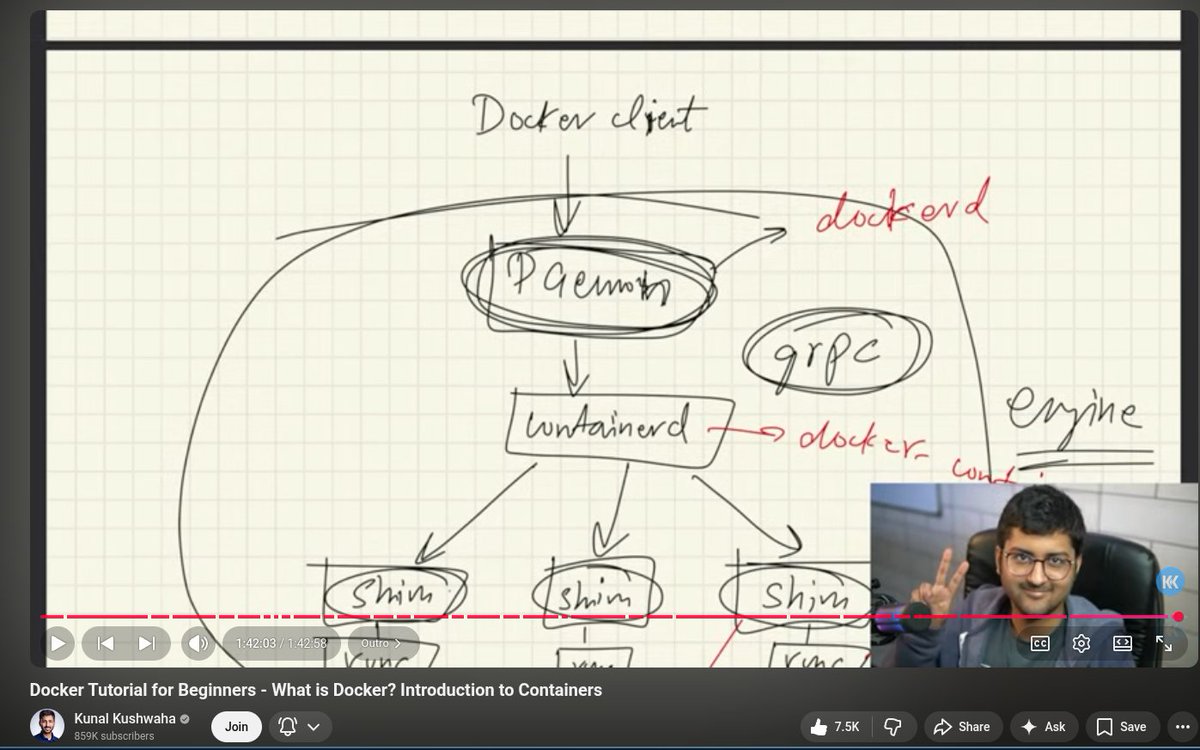1200x750 pixels.
Task: Click the 859K subscribers text
Action: (114, 736)
